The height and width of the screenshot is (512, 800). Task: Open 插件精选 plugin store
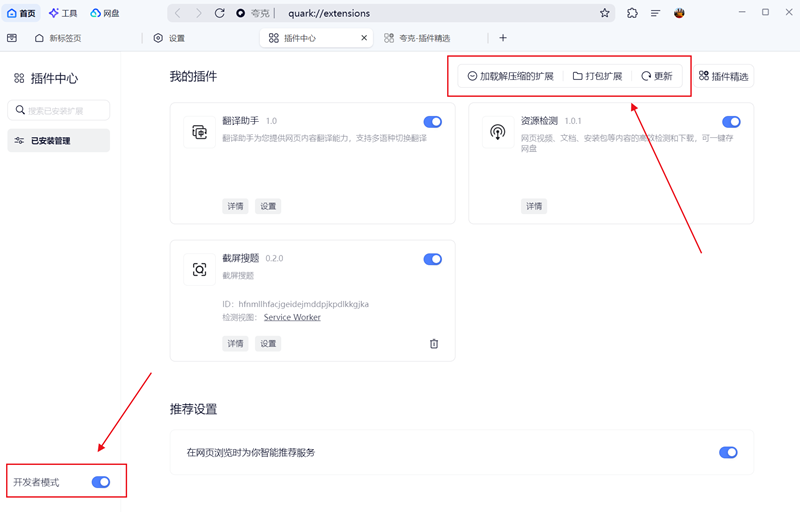tap(723, 76)
